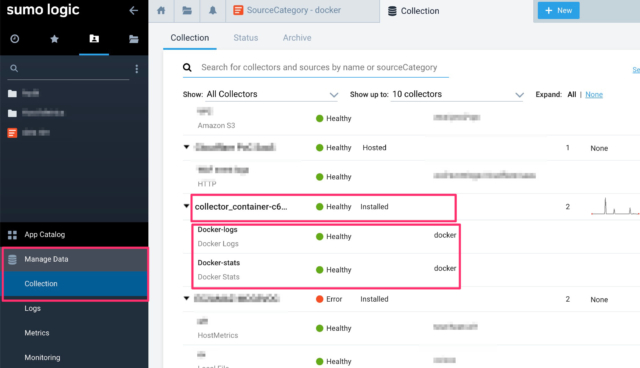Select the Docker-logs source
Viewport: 640px width, 368px height.
tap(217, 230)
